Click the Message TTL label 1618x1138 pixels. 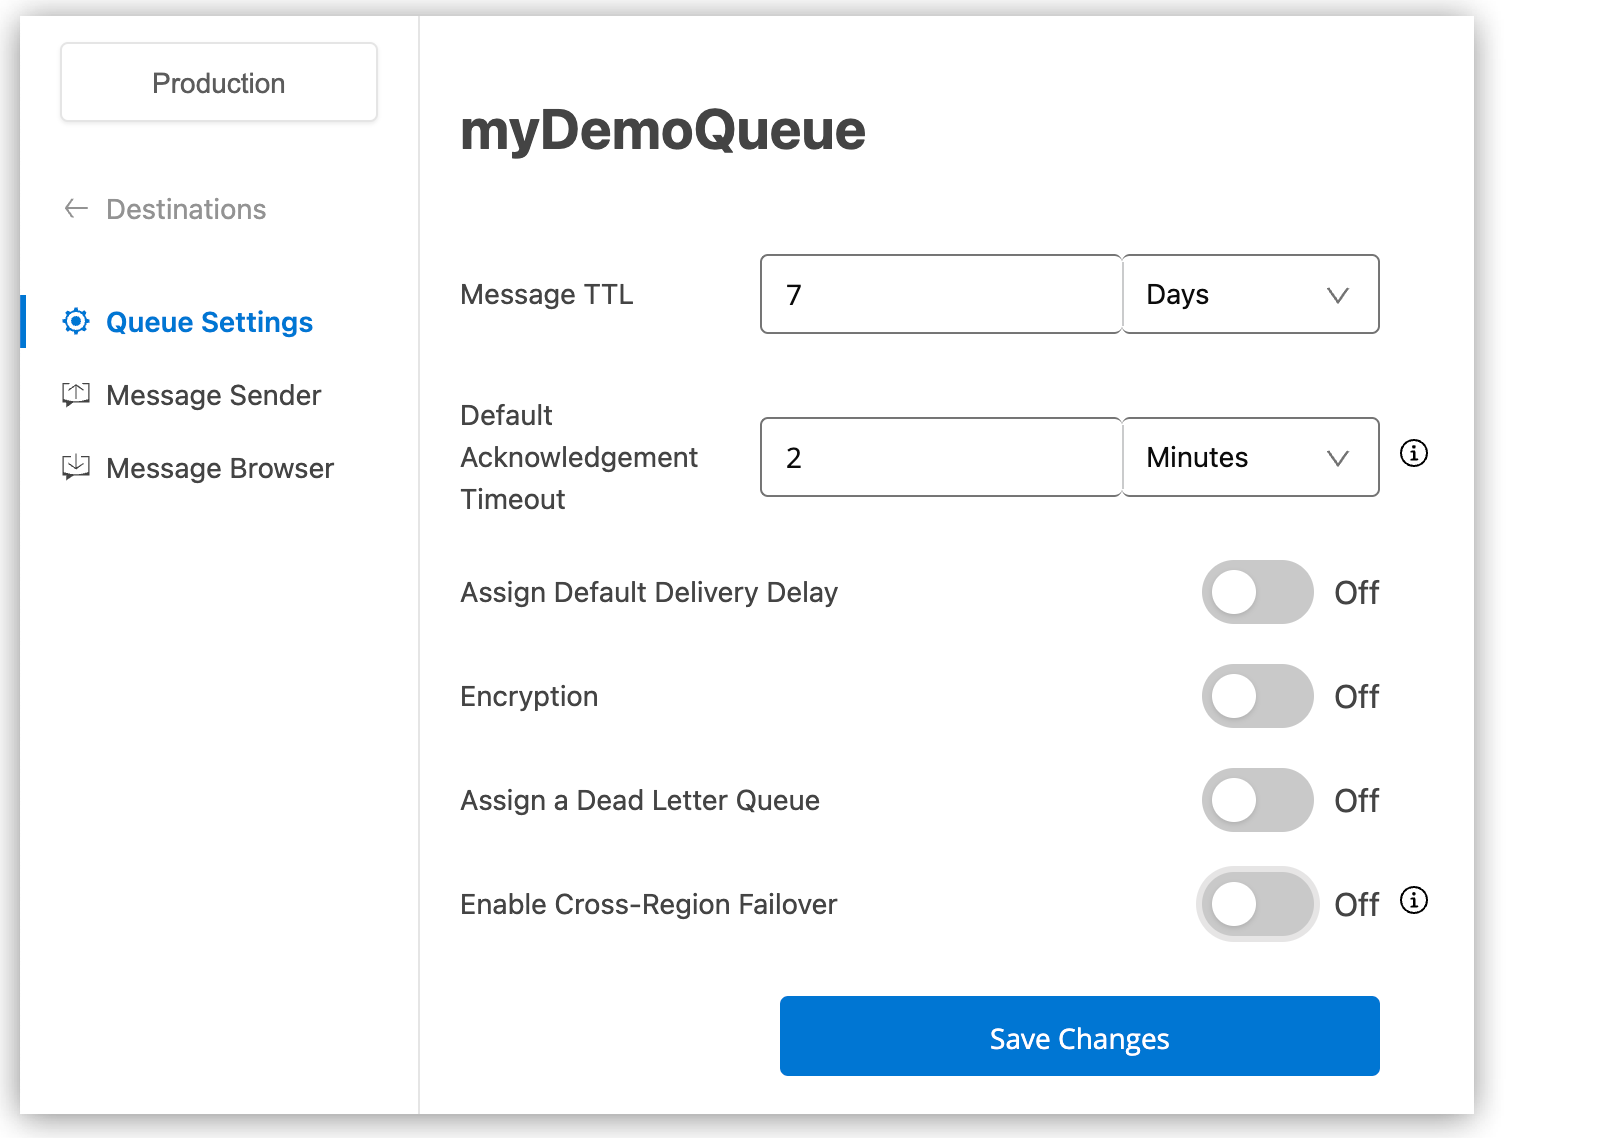[x=547, y=295]
